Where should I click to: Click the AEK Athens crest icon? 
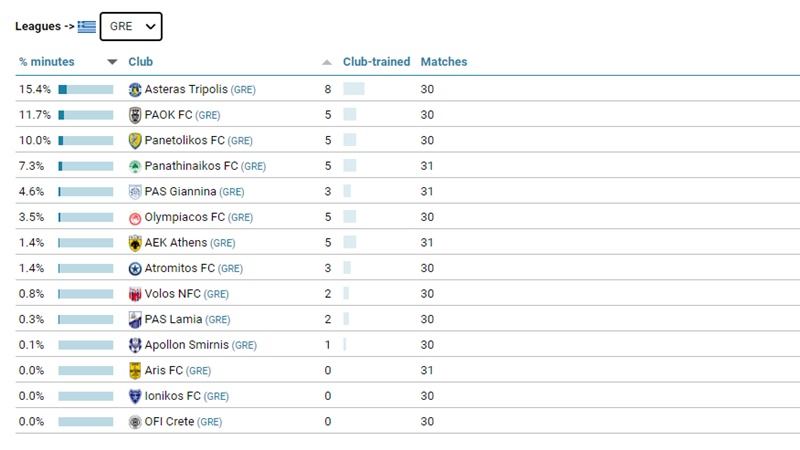(x=135, y=243)
